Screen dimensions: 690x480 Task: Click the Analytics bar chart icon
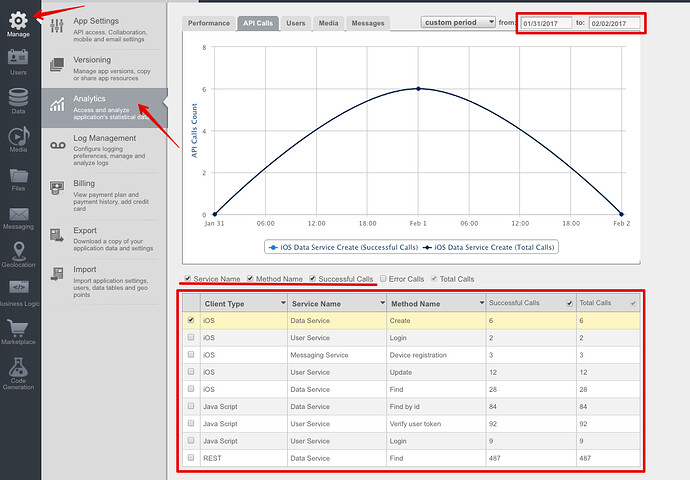pos(57,104)
